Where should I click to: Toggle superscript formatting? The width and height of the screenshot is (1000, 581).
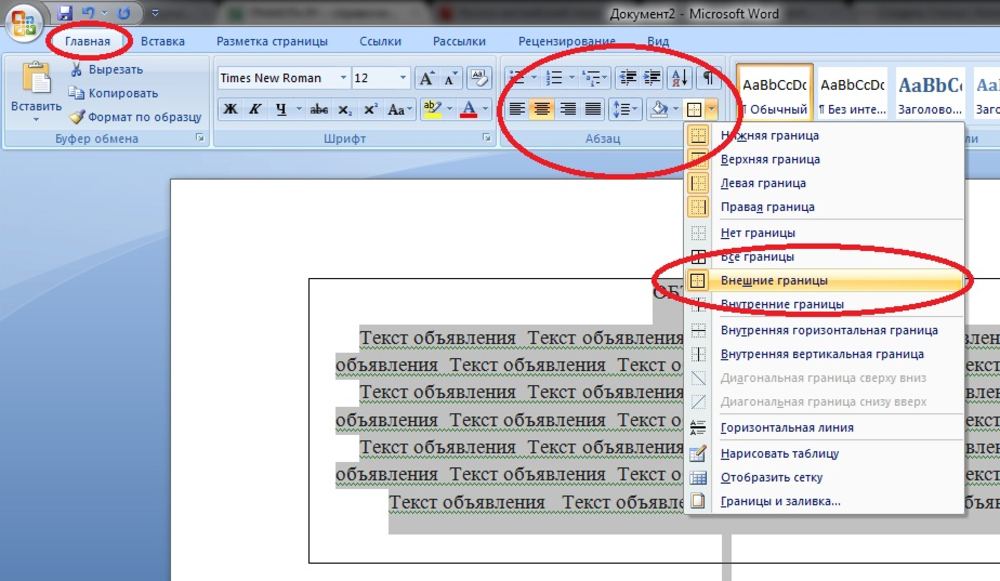click(370, 109)
